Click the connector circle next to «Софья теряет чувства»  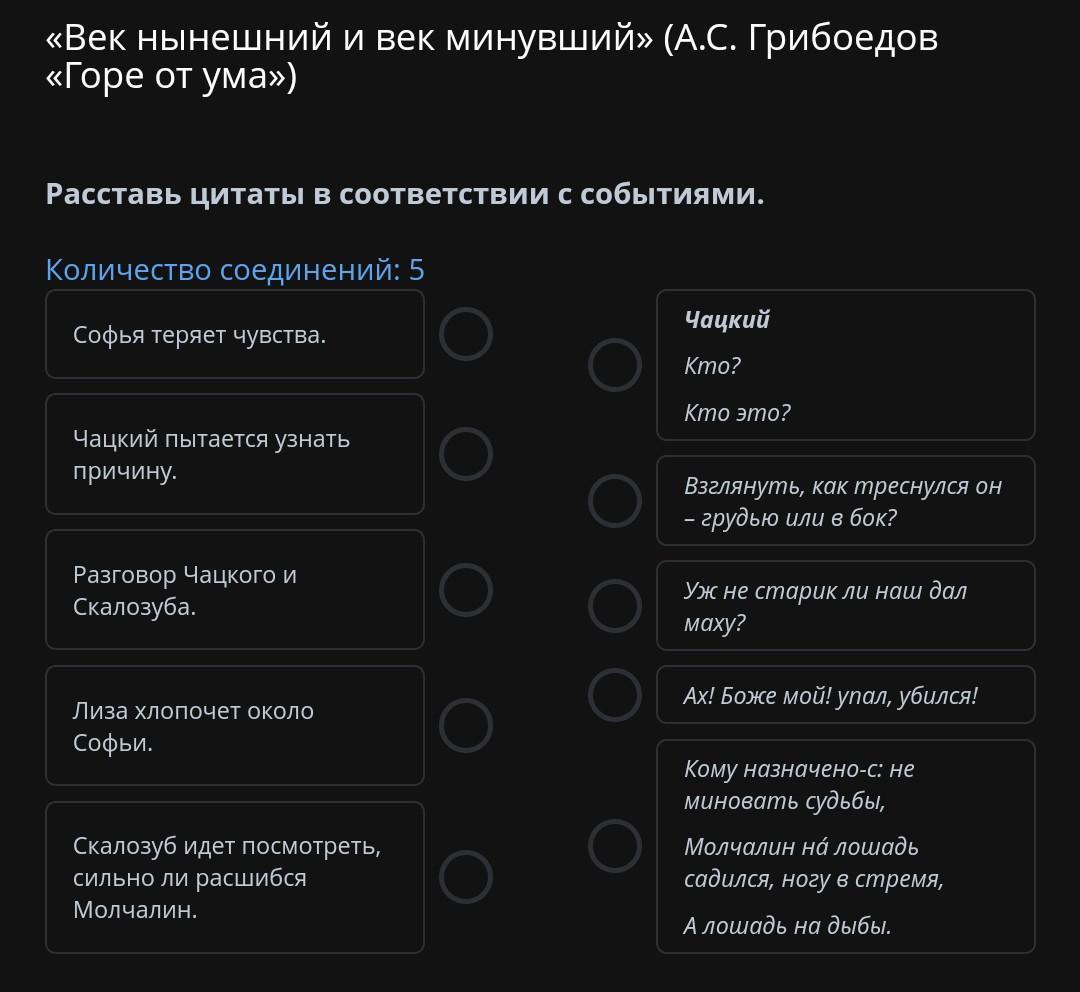click(x=466, y=334)
